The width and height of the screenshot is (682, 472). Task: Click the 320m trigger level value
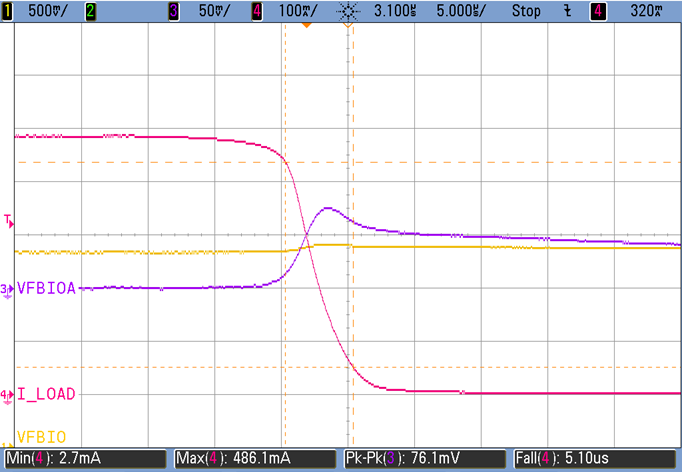(x=646, y=11)
